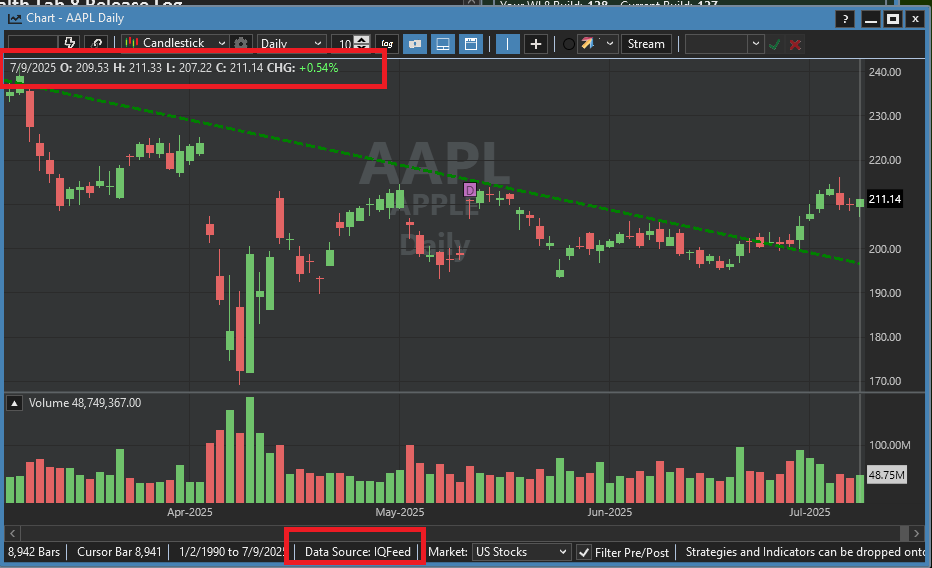Click the '8,942 Bars' status entry
The width and height of the screenshot is (932, 568).
pos(34,552)
